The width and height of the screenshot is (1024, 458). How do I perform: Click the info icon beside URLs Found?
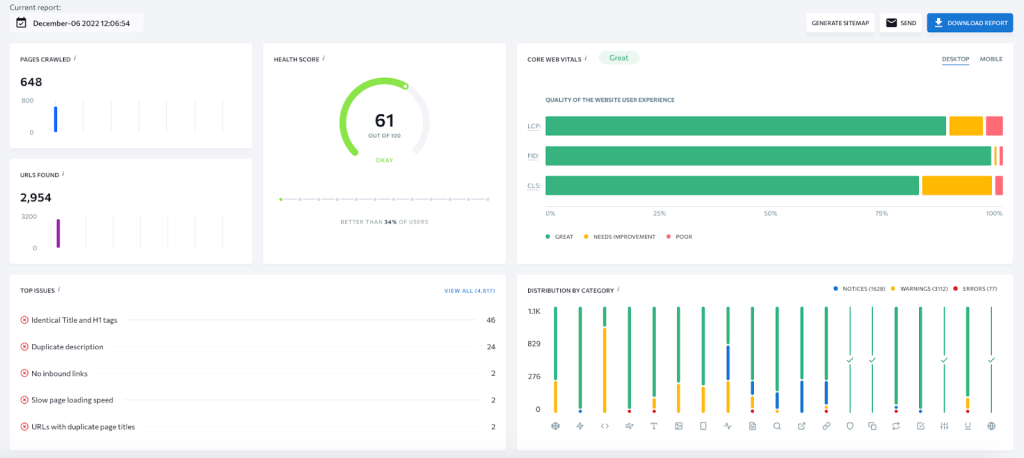(63, 174)
